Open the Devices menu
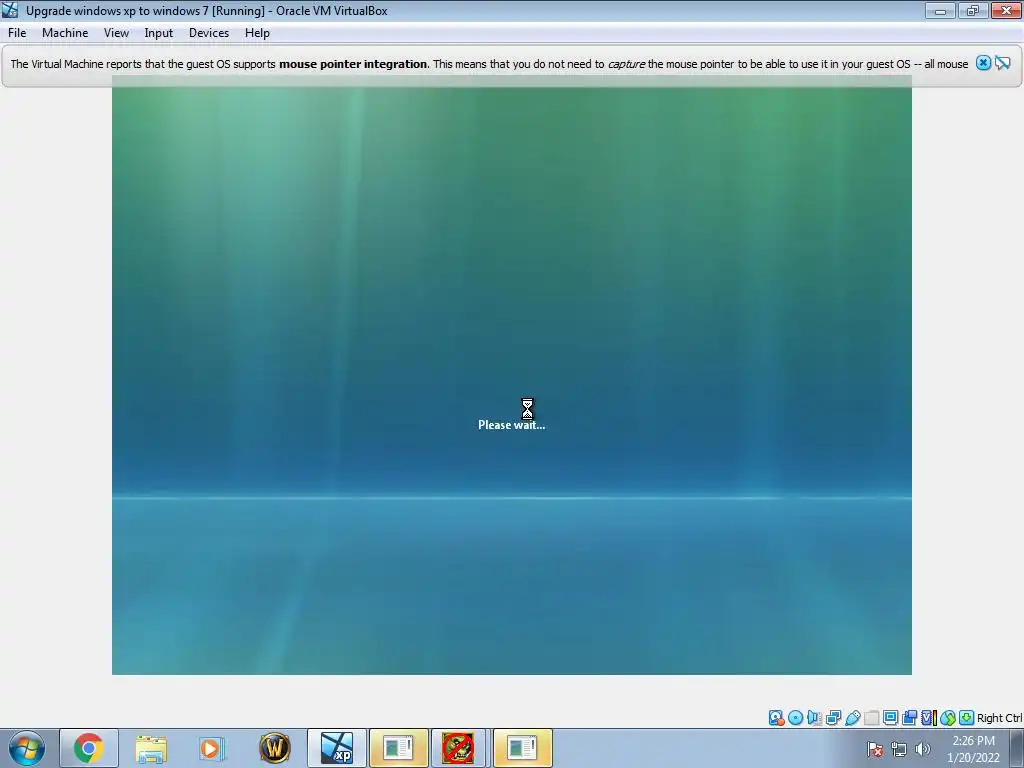Image resolution: width=1024 pixels, height=768 pixels. coord(209,33)
